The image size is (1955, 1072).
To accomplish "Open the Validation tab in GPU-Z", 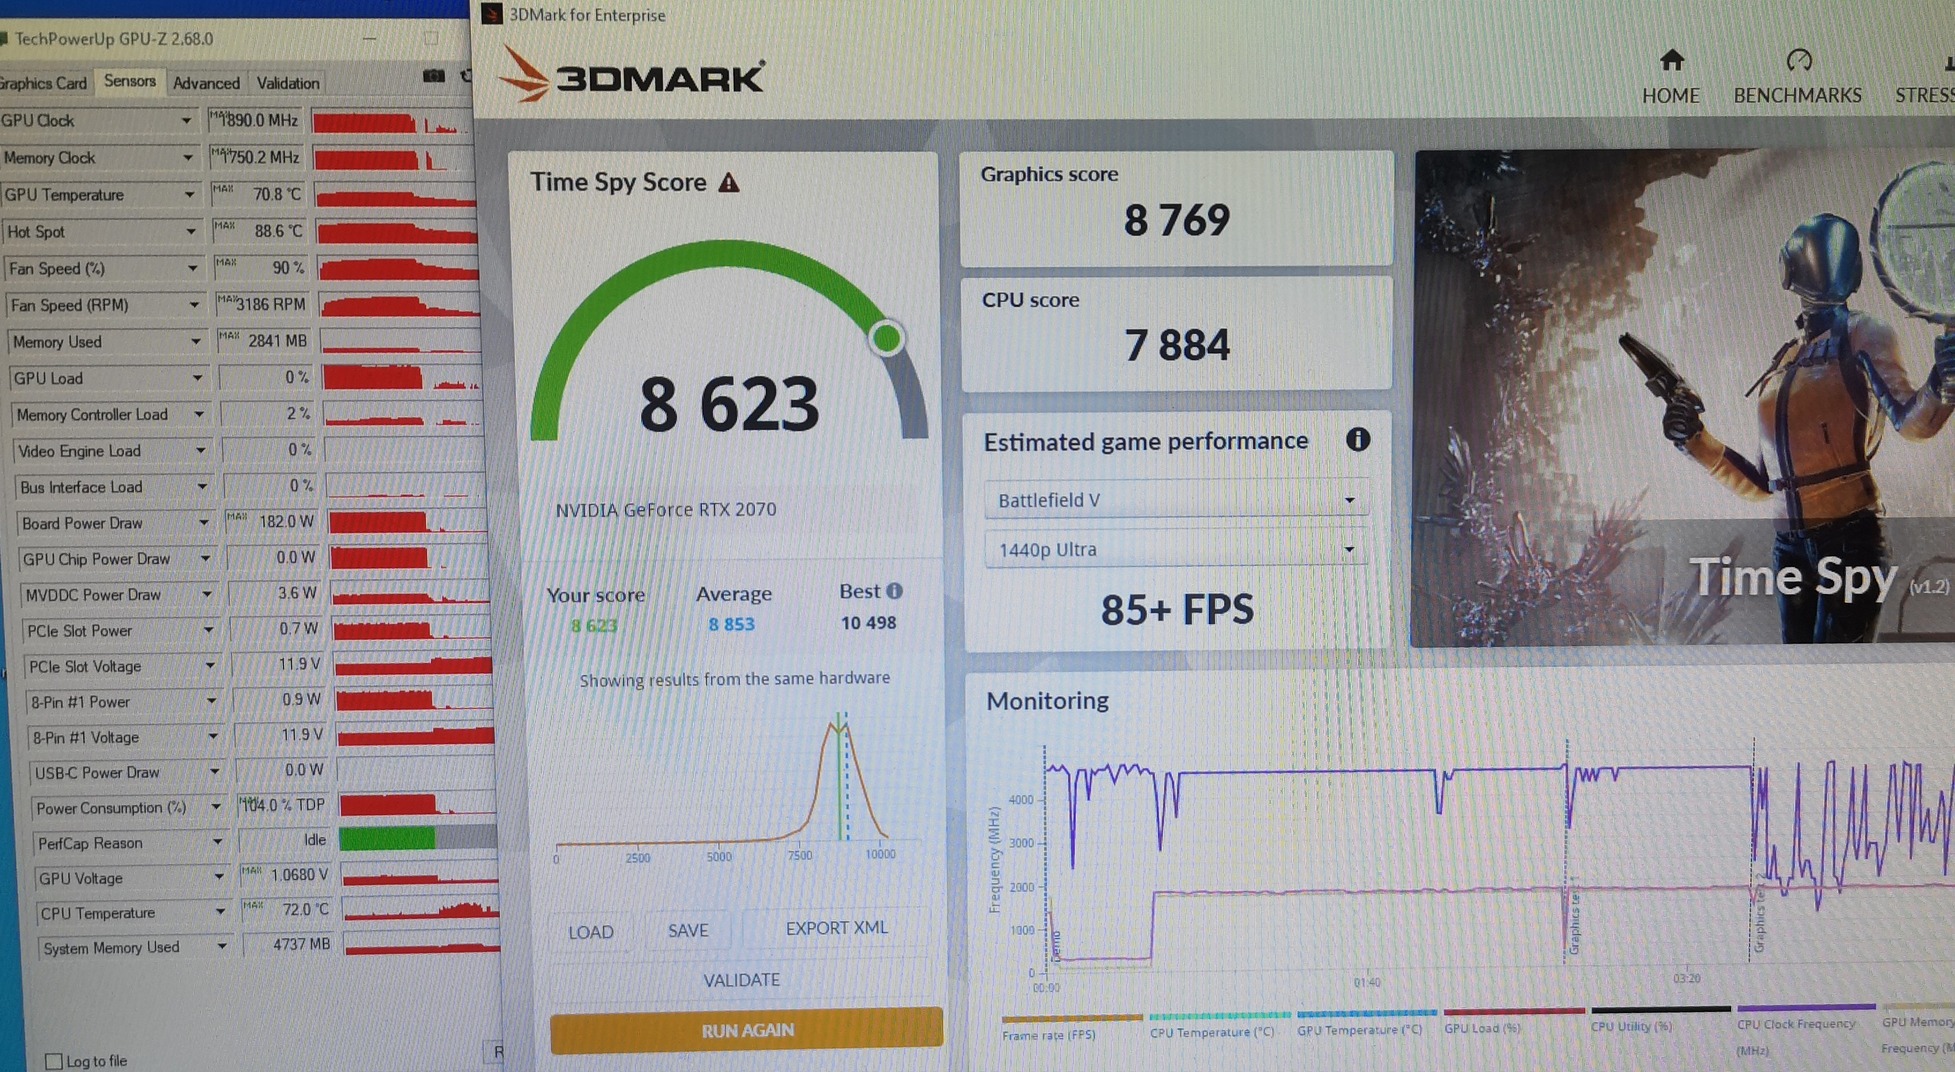I will [x=288, y=83].
